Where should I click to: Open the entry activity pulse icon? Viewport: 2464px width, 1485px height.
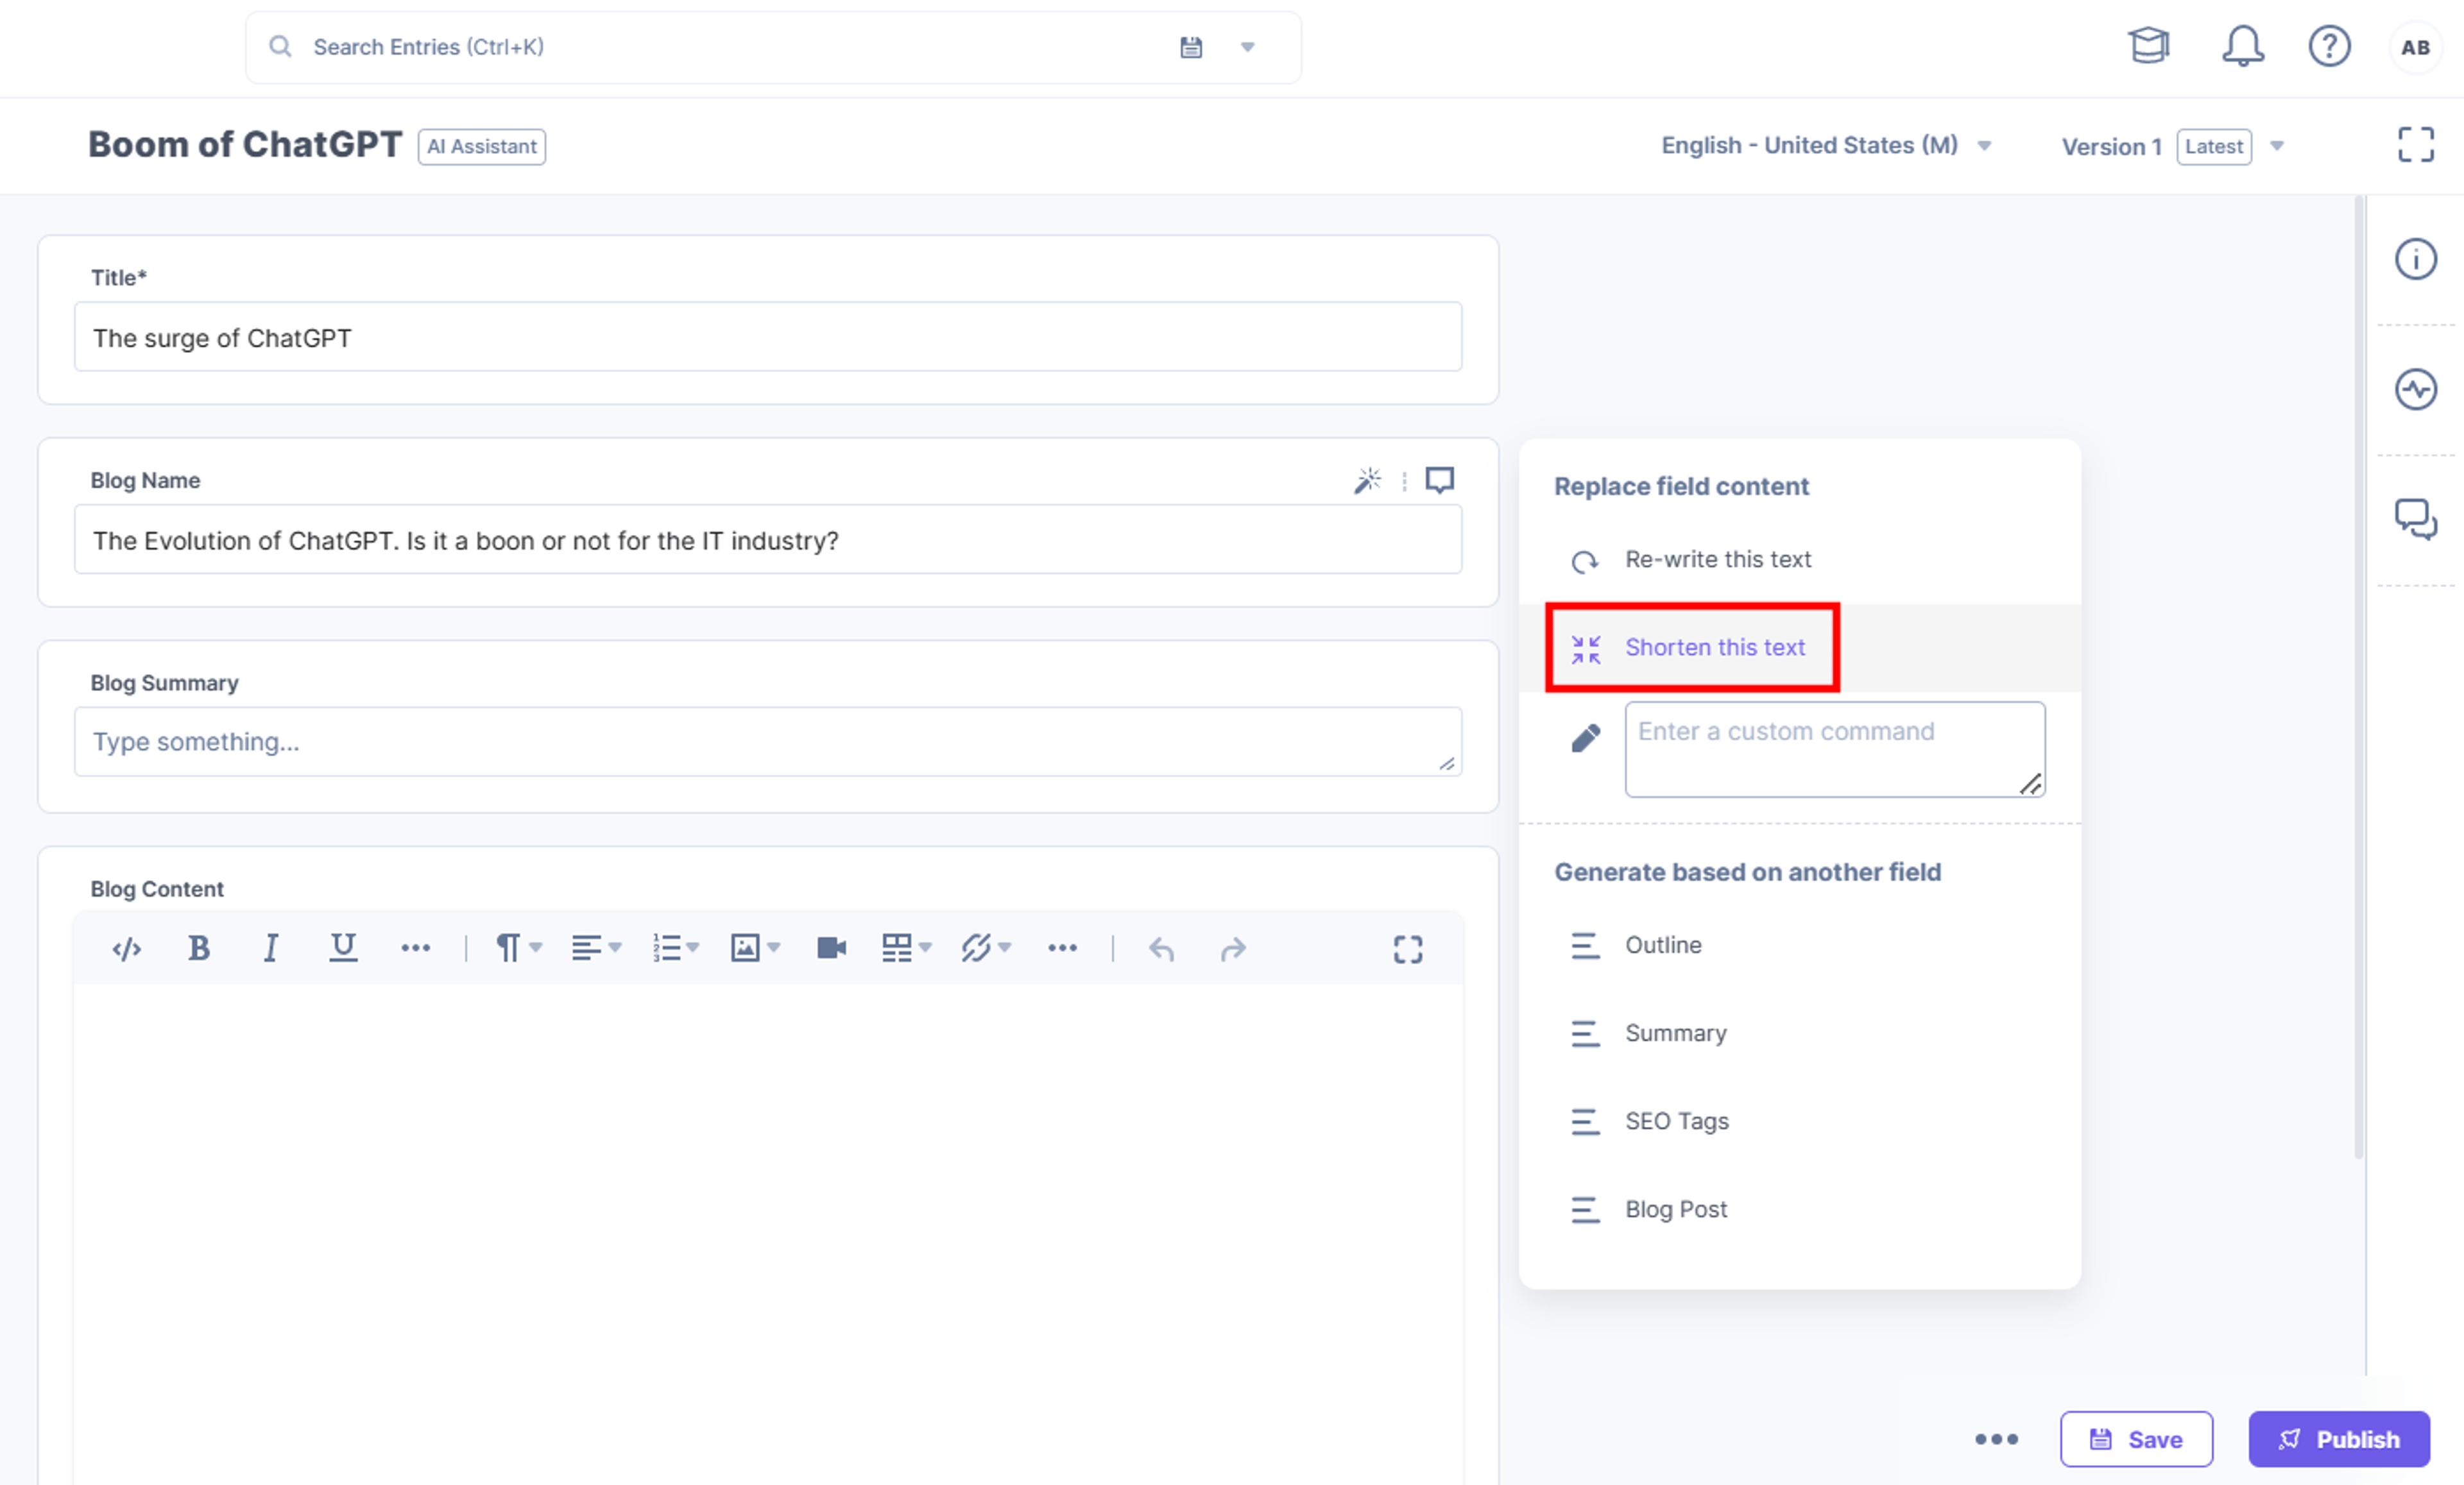2415,390
